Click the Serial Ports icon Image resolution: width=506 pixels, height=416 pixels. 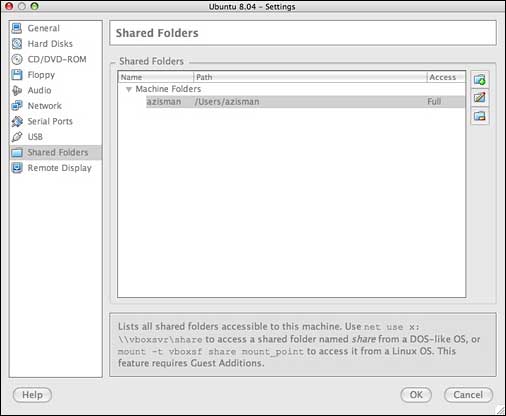coord(17,121)
